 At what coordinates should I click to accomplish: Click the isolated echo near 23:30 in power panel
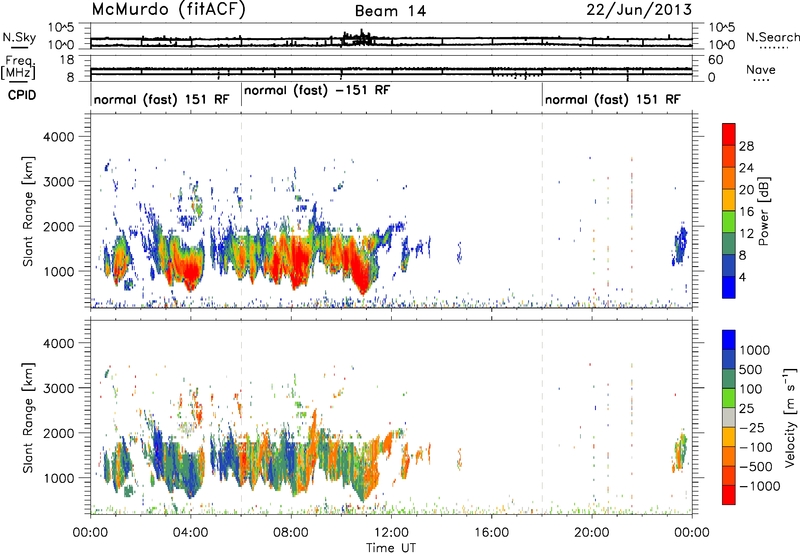tap(680, 244)
